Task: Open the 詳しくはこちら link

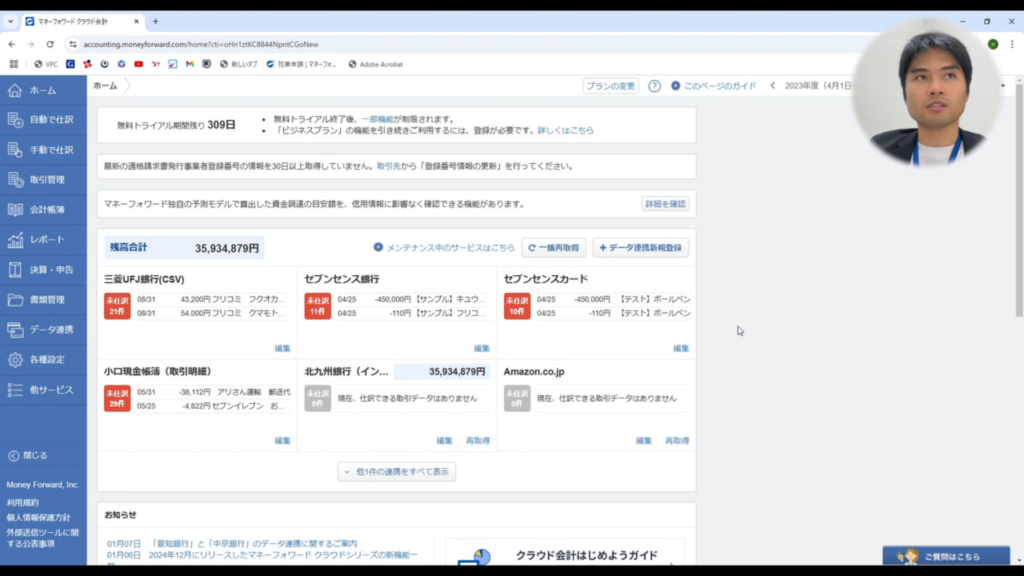Action: click(x=565, y=131)
